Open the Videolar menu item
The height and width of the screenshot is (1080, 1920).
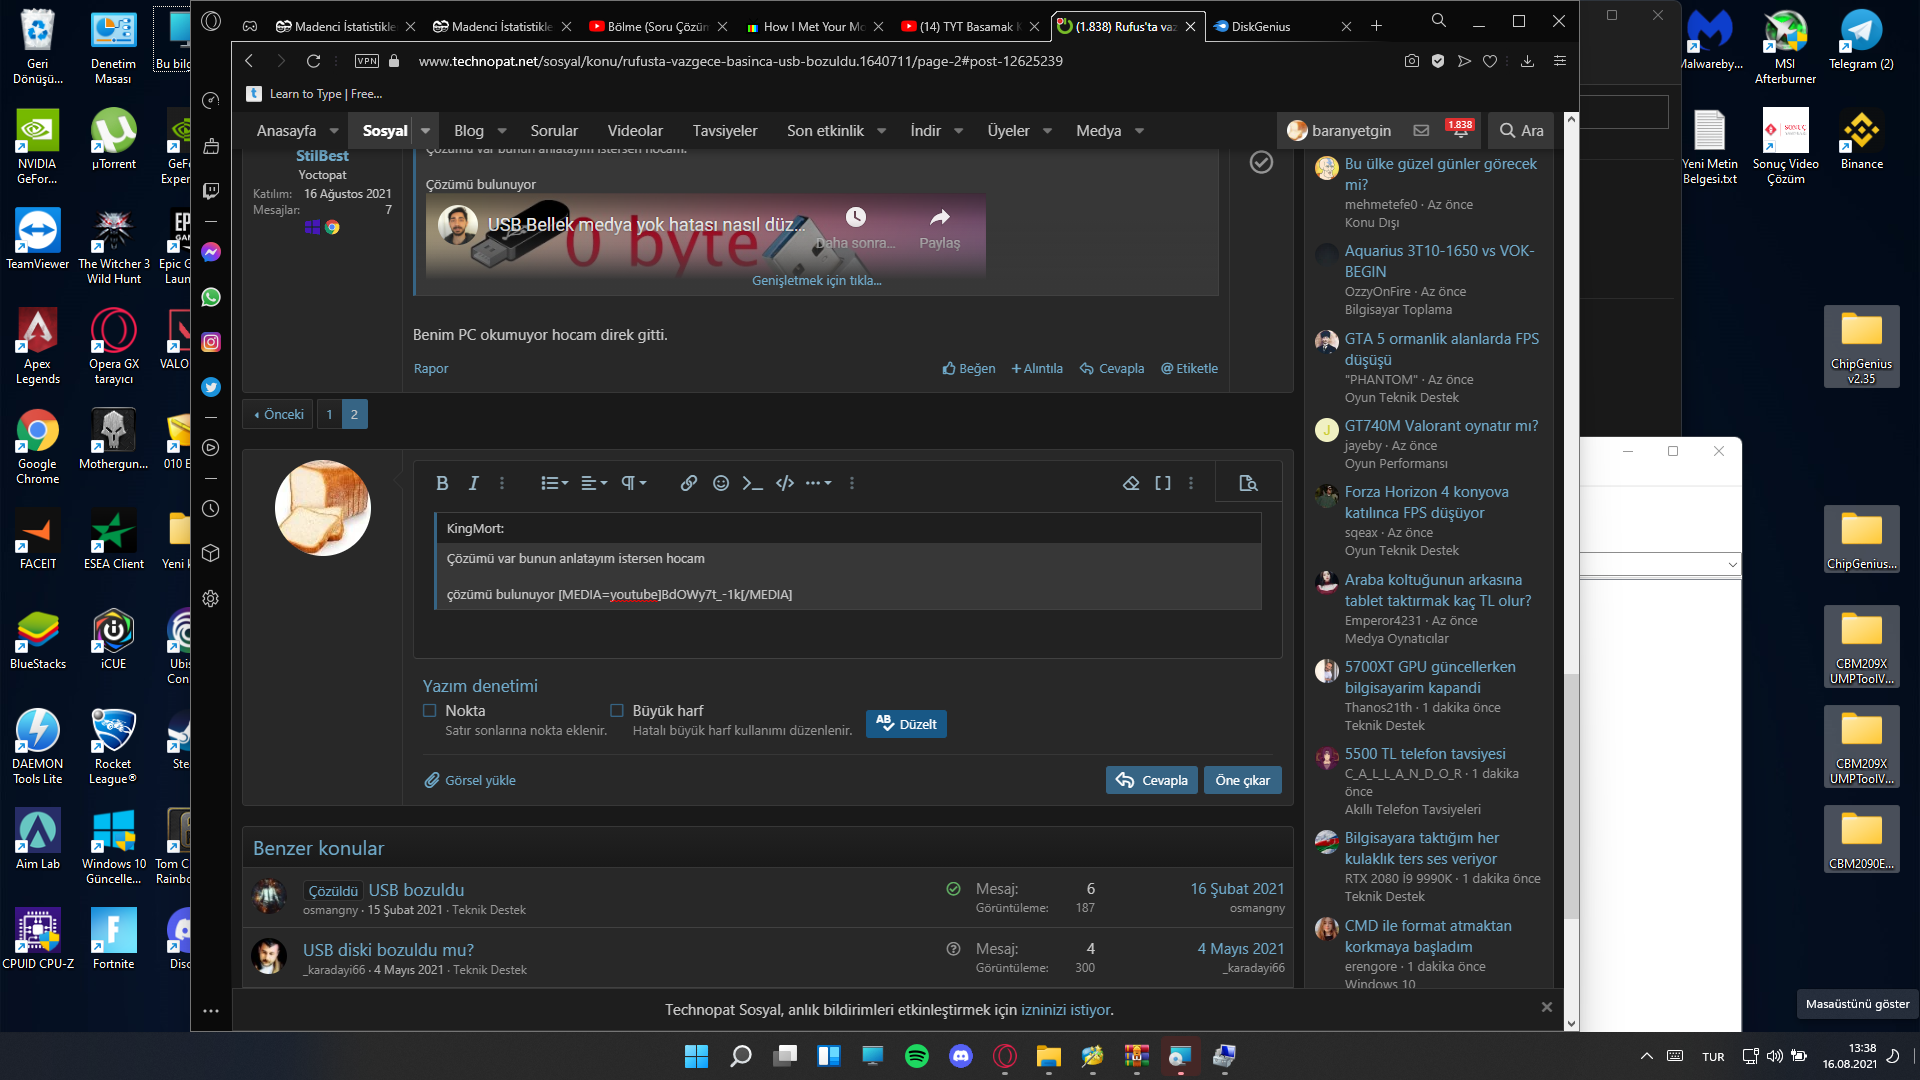[x=635, y=131]
